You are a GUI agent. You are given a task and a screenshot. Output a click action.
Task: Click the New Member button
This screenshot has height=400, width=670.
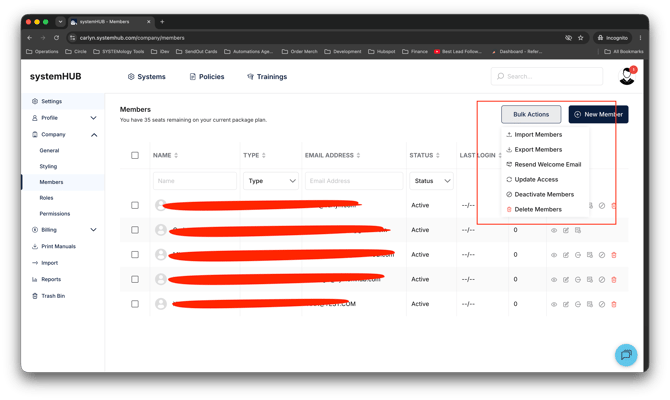pyautogui.click(x=598, y=114)
